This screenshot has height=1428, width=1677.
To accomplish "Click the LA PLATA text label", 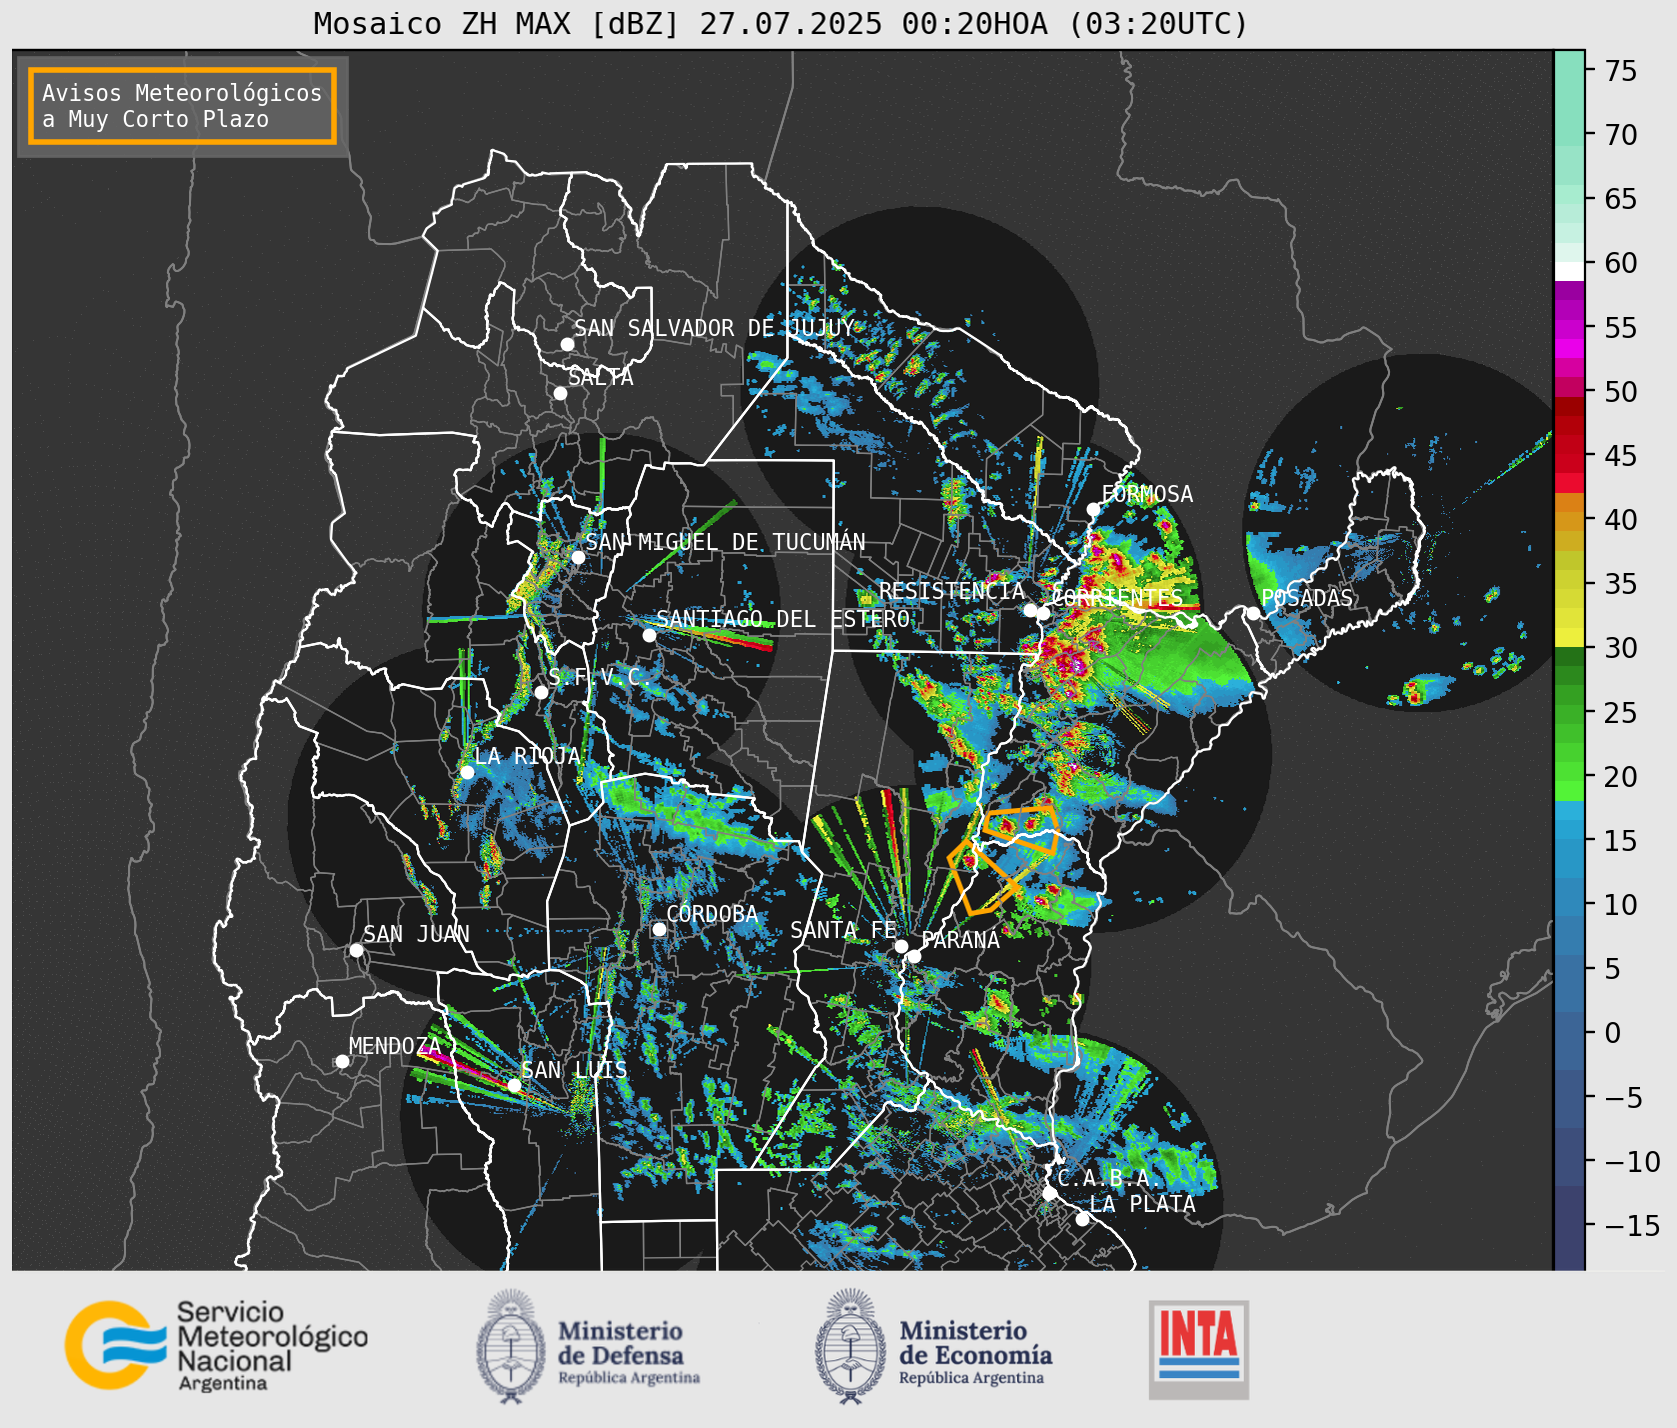I will (x=1142, y=1204).
